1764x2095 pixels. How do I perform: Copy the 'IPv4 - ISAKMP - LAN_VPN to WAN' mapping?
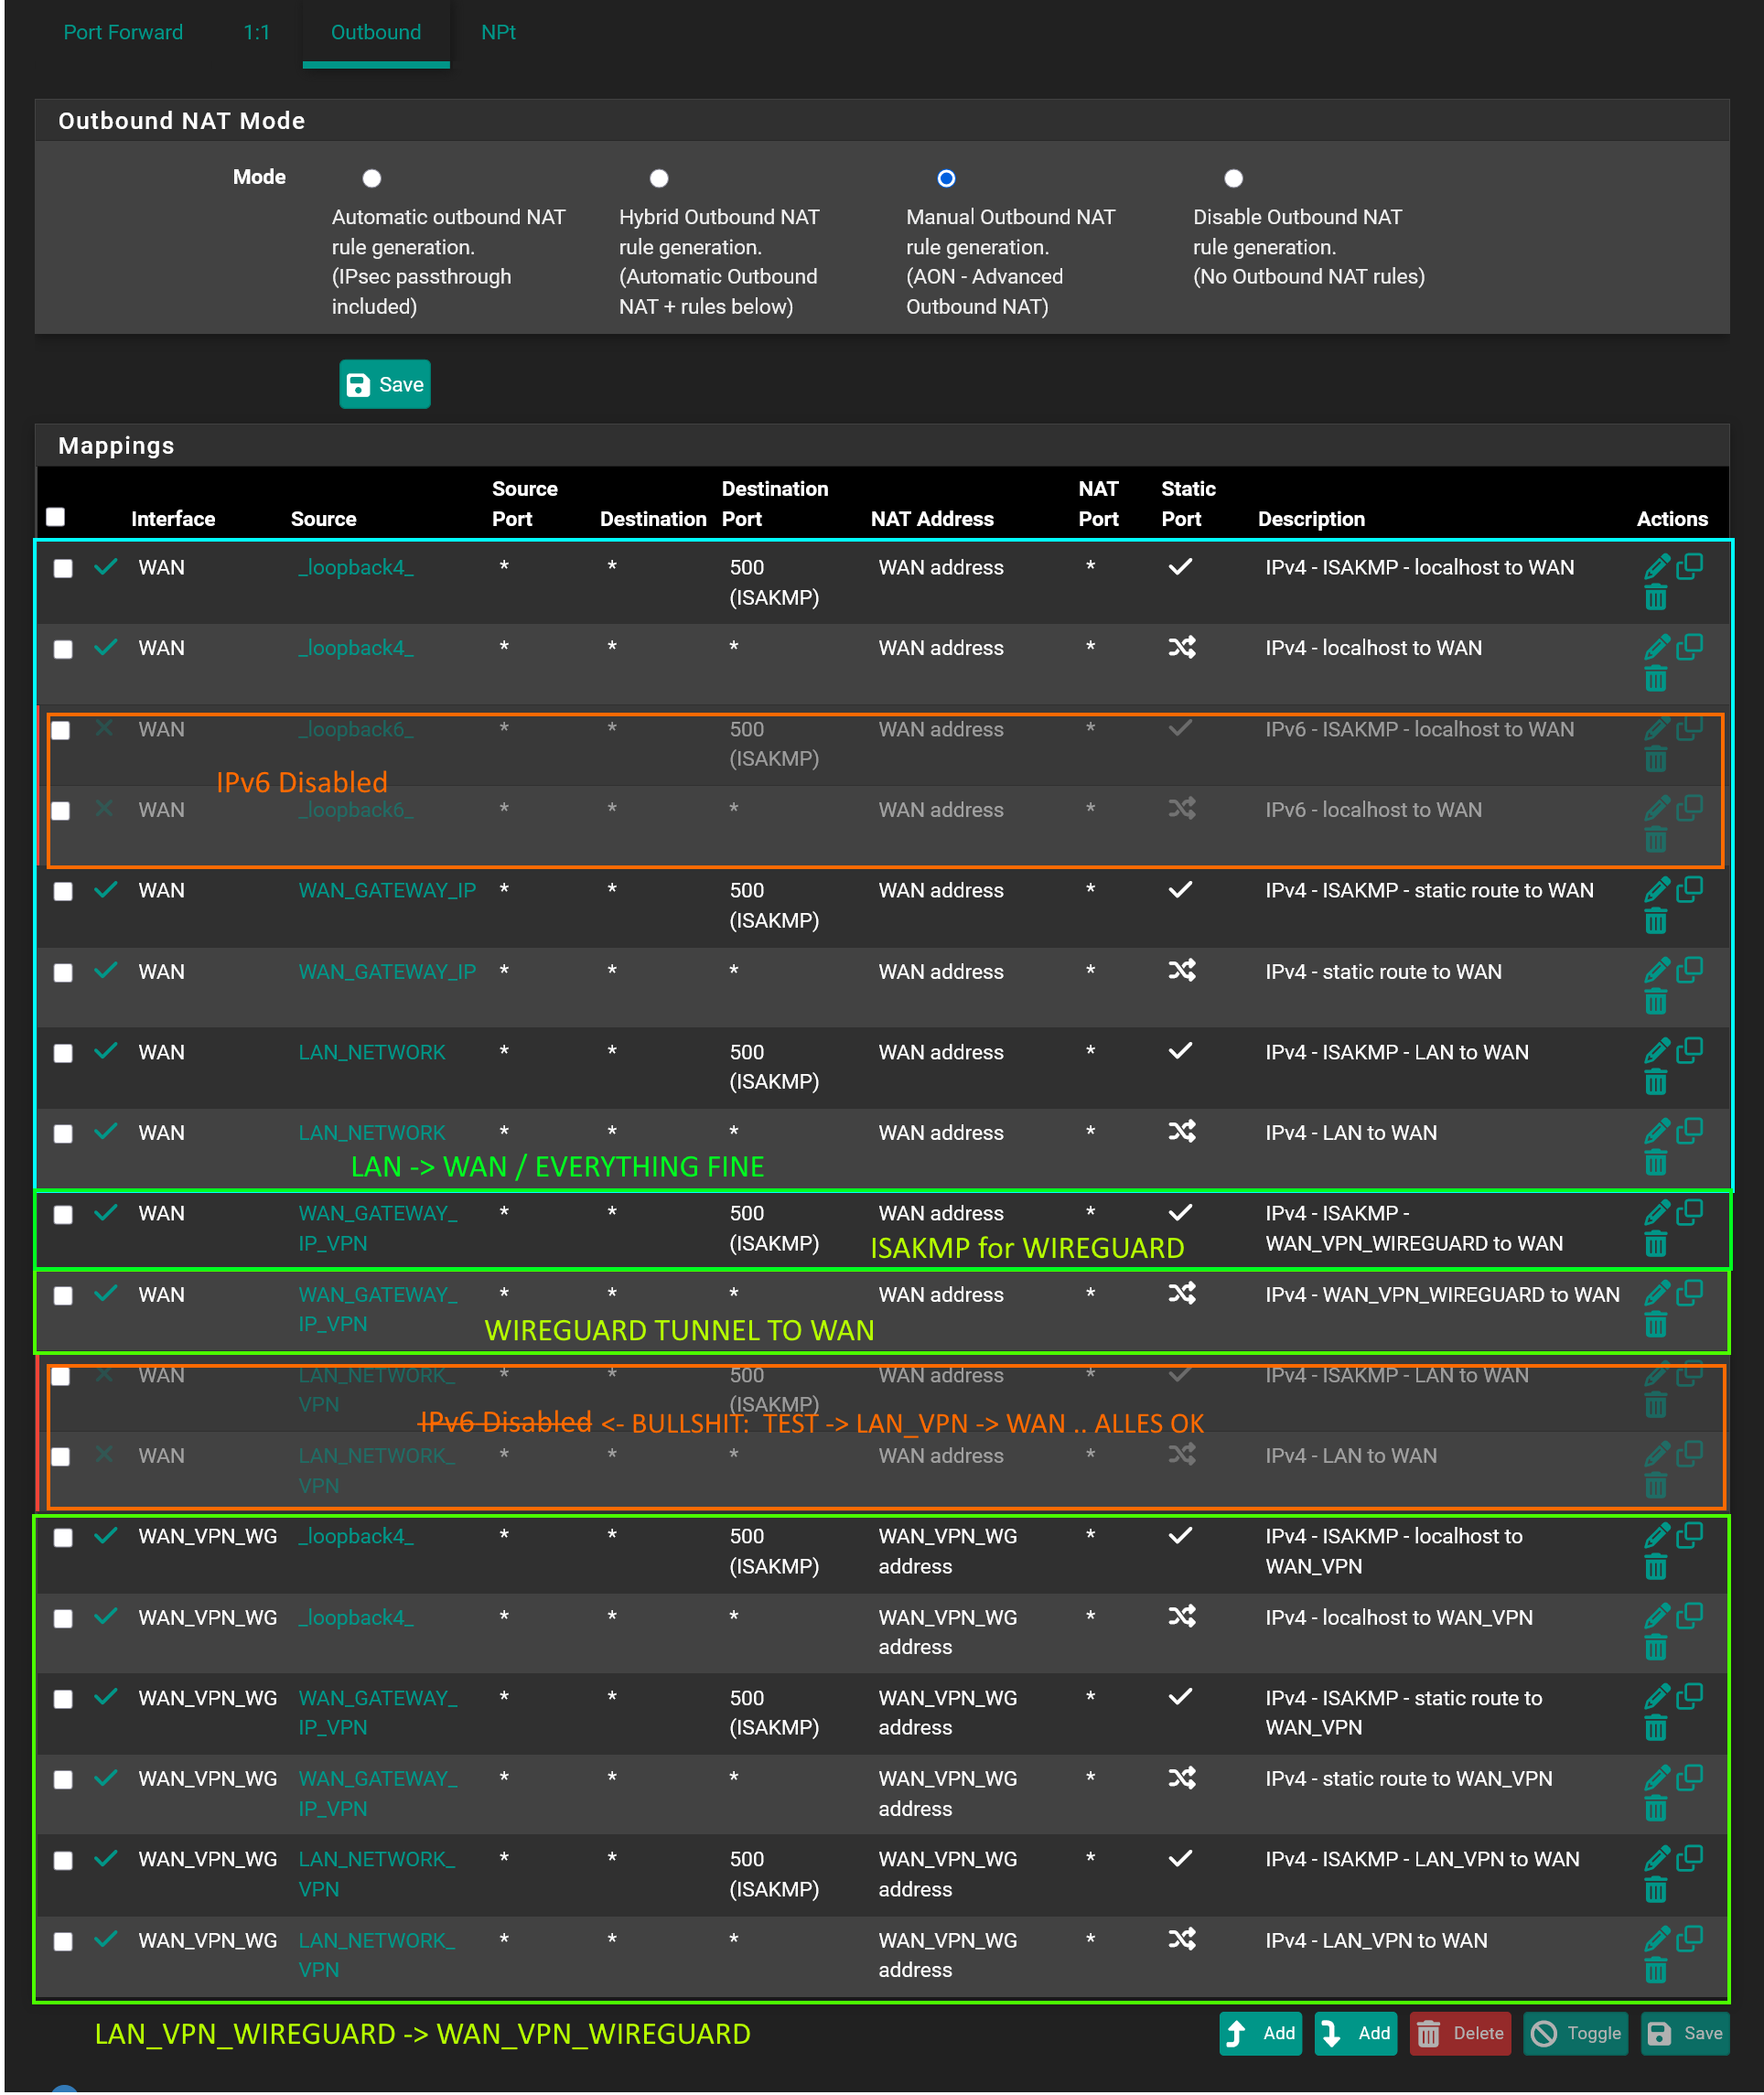pyautogui.click(x=1689, y=1859)
